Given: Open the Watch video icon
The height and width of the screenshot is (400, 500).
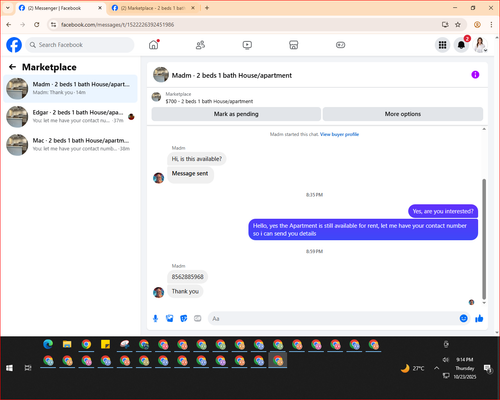Looking at the screenshot, I should tap(247, 45).
